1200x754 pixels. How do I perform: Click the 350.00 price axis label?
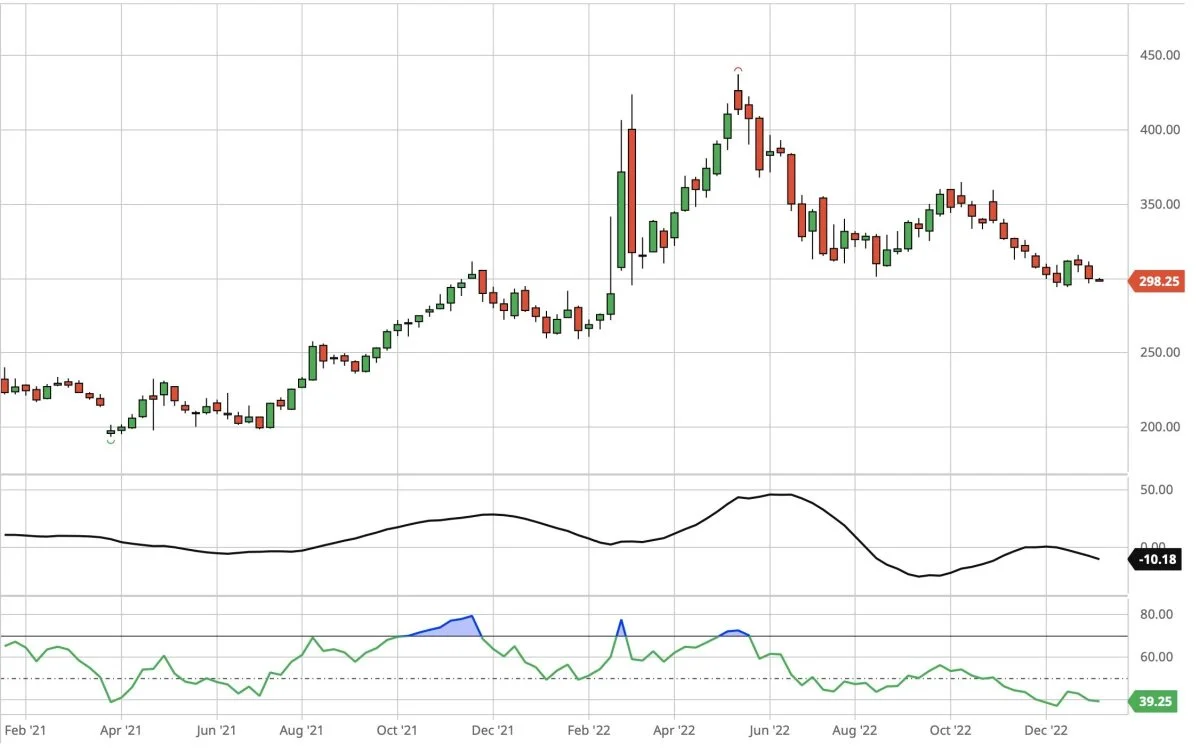(x=1159, y=204)
